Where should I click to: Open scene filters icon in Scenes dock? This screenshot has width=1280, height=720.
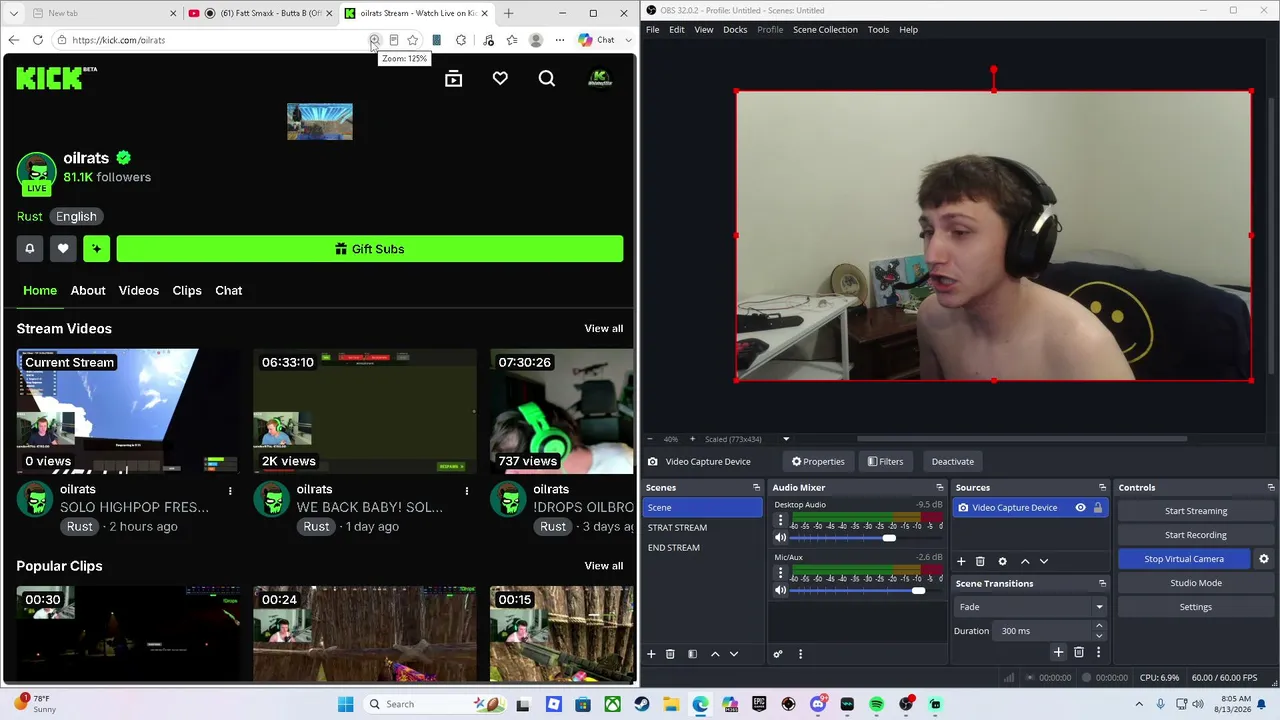692,654
